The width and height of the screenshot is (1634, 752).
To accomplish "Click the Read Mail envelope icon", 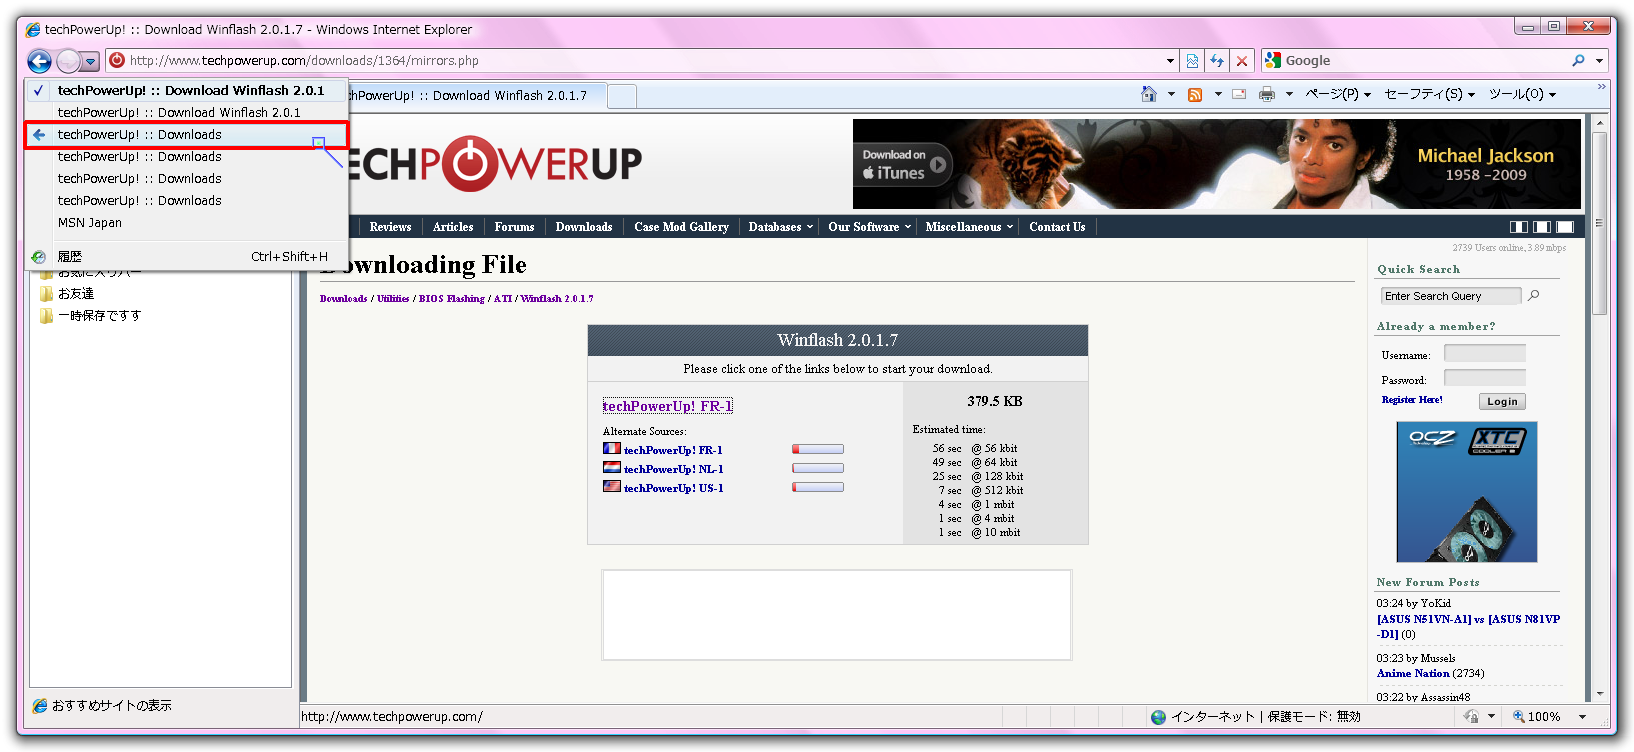I will (x=1239, y=94).
